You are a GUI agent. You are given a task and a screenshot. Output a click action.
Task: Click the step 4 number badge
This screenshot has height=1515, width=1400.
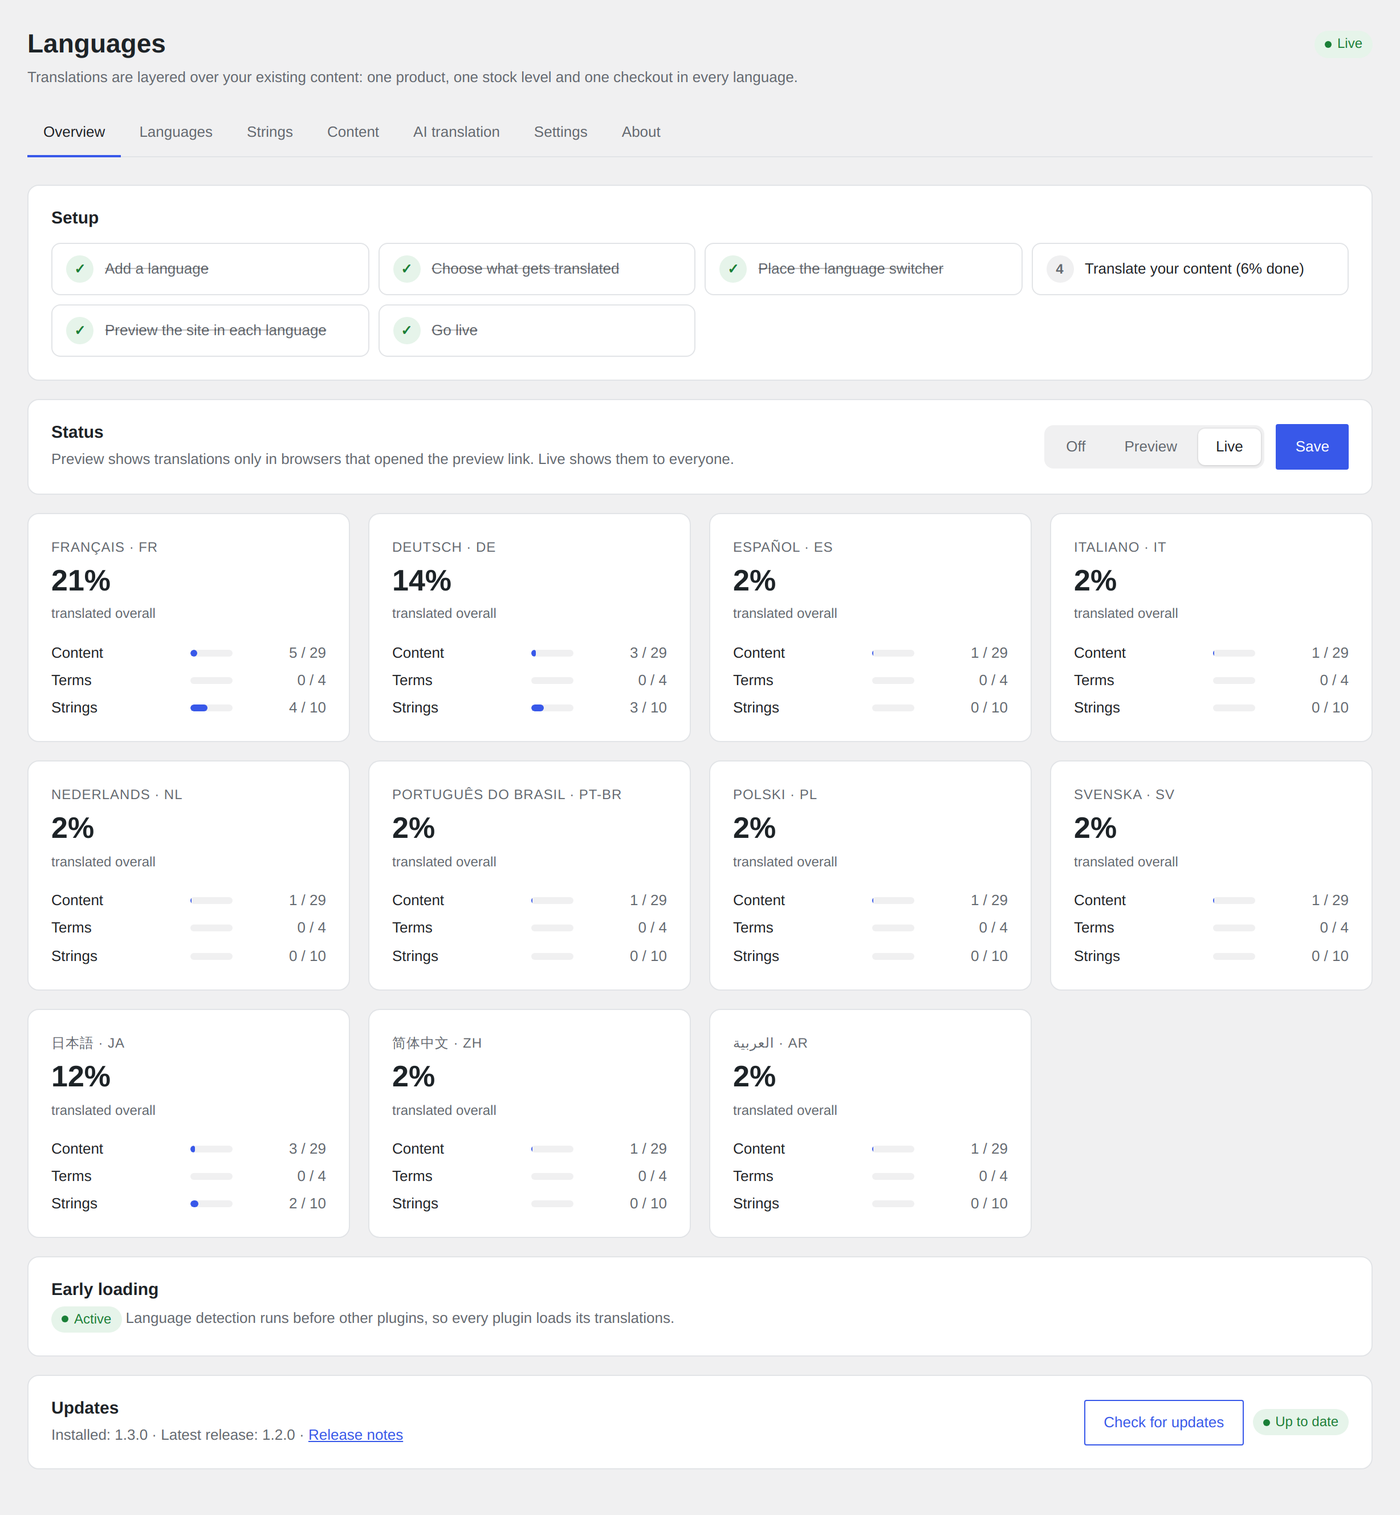(x=1060, y=269)
